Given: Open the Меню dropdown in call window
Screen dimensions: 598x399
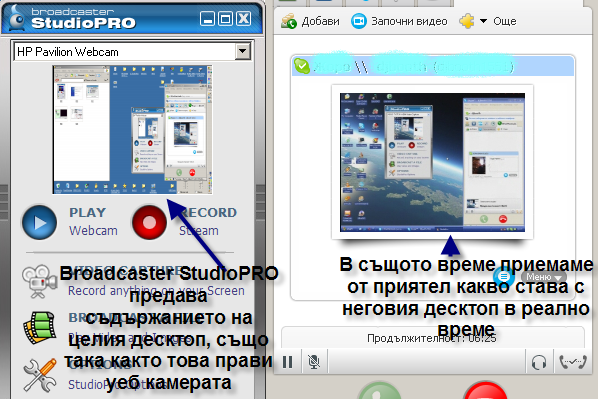Looking at the screenshot, I should pos(543,277).
